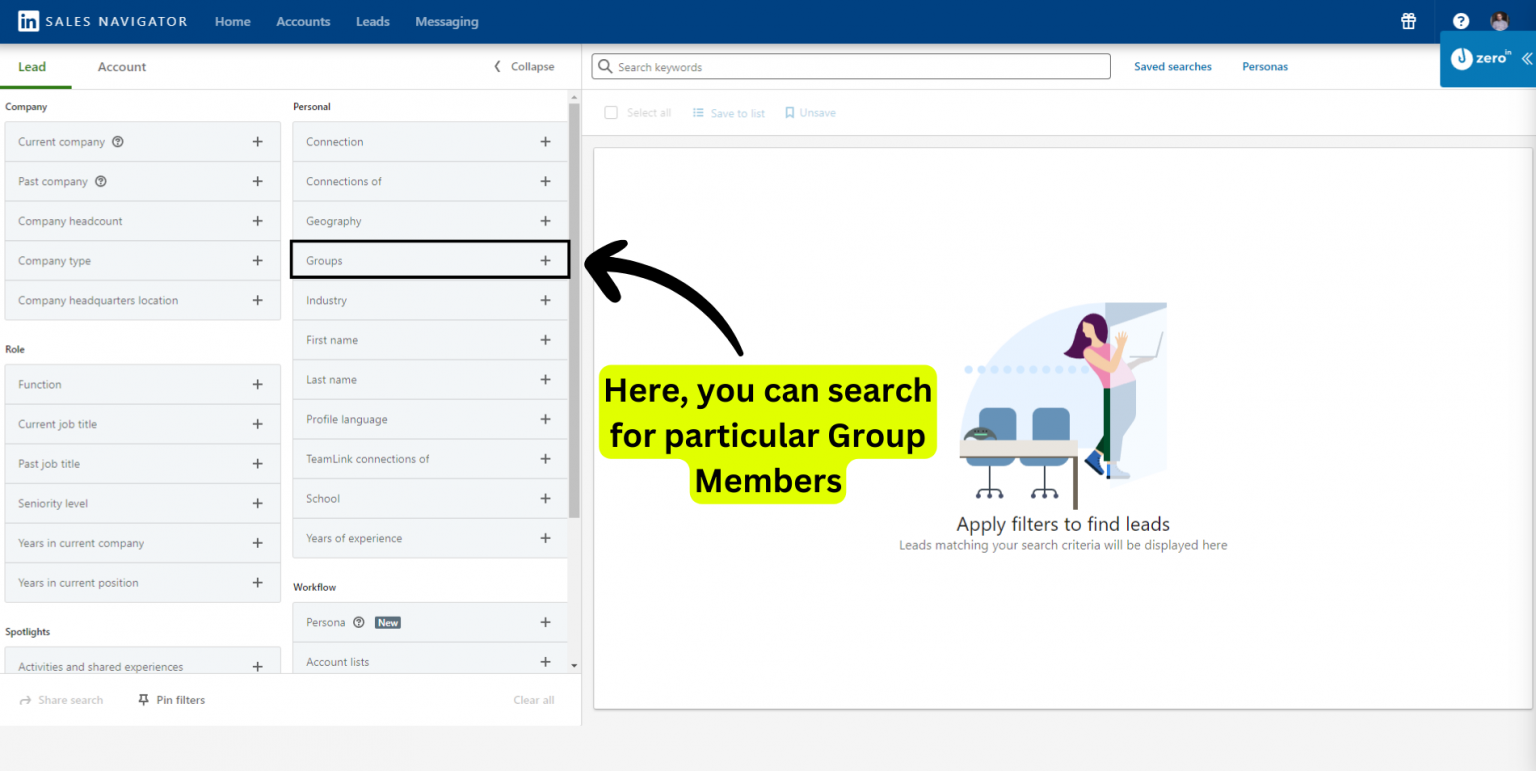Click the Save to list icon

click(698, 112)
